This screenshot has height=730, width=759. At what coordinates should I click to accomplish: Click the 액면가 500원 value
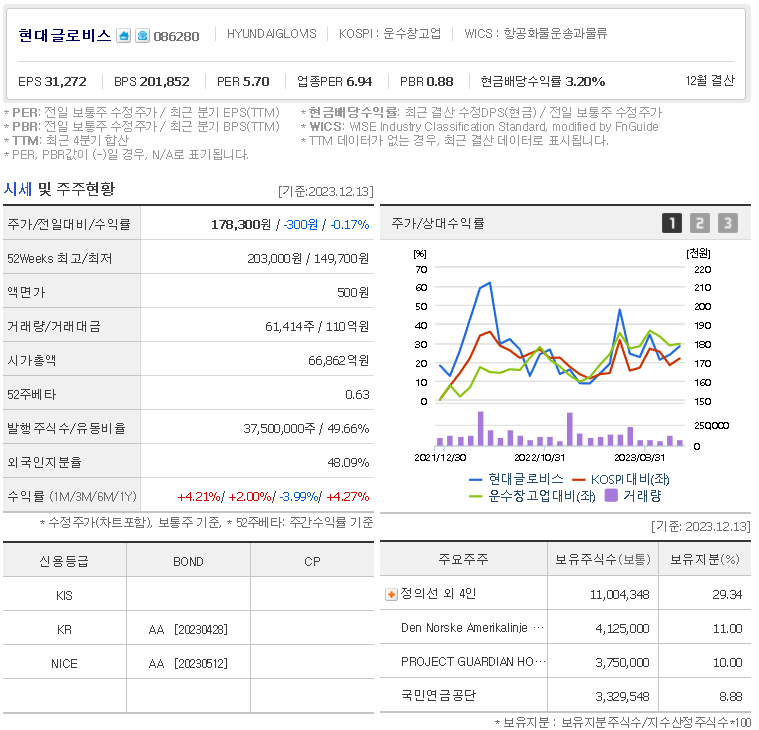353,292
